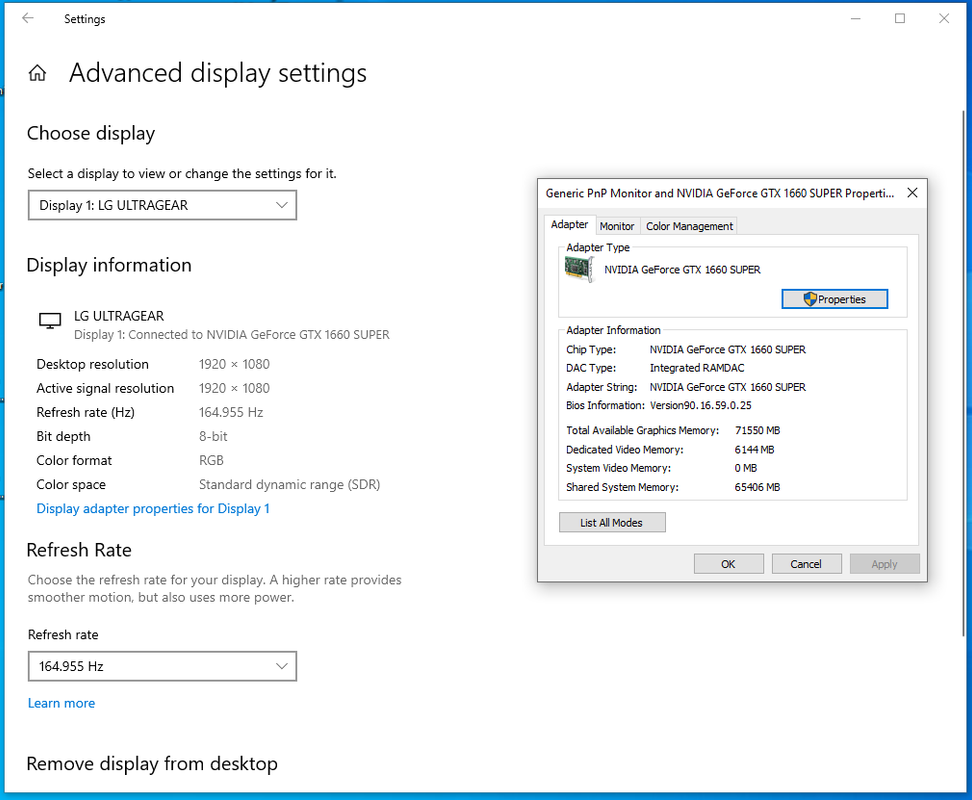Click the Integrated RAMDAC text
The image size is (972, 800).
point(697,368)
